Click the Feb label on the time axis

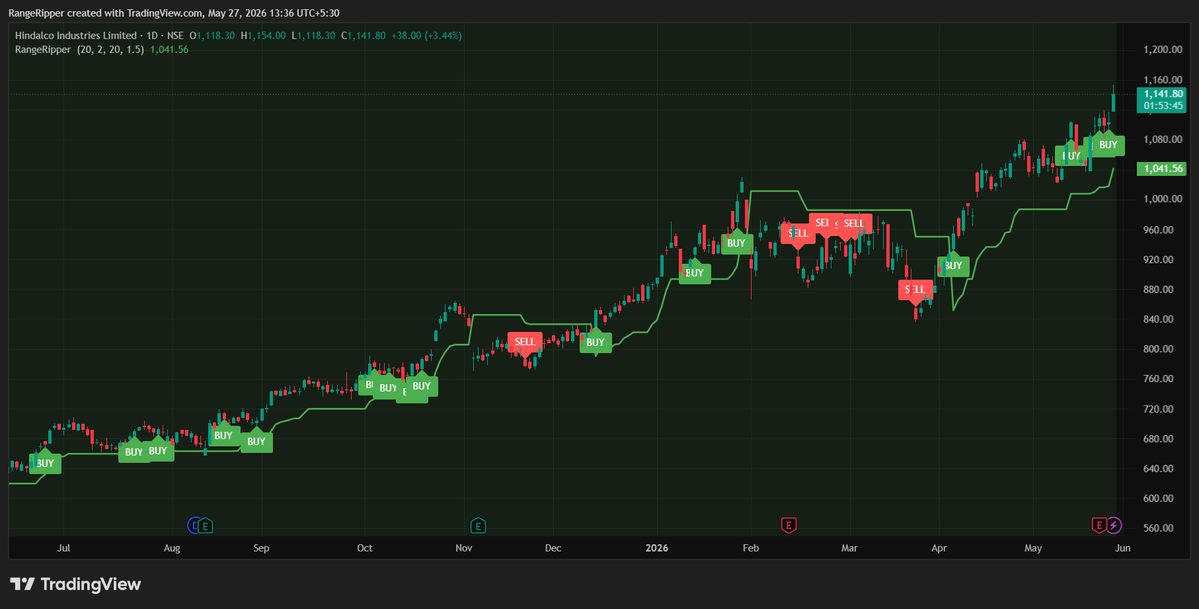click(751, 548)
